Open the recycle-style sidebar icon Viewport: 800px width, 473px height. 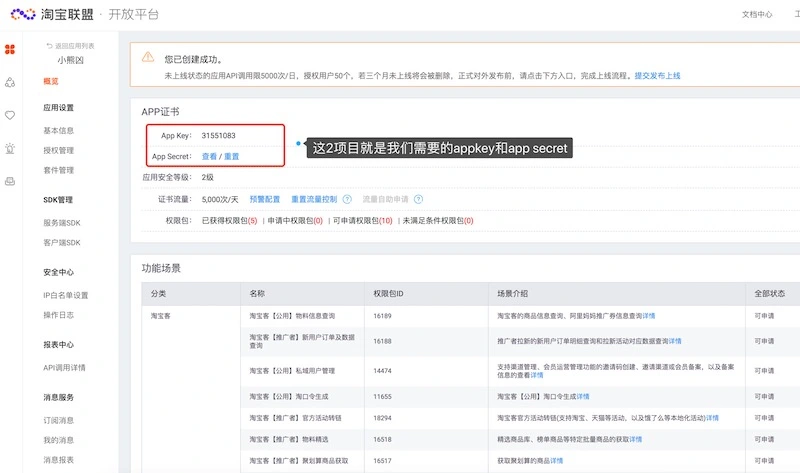pyautogui.click(x=10, y=82)
